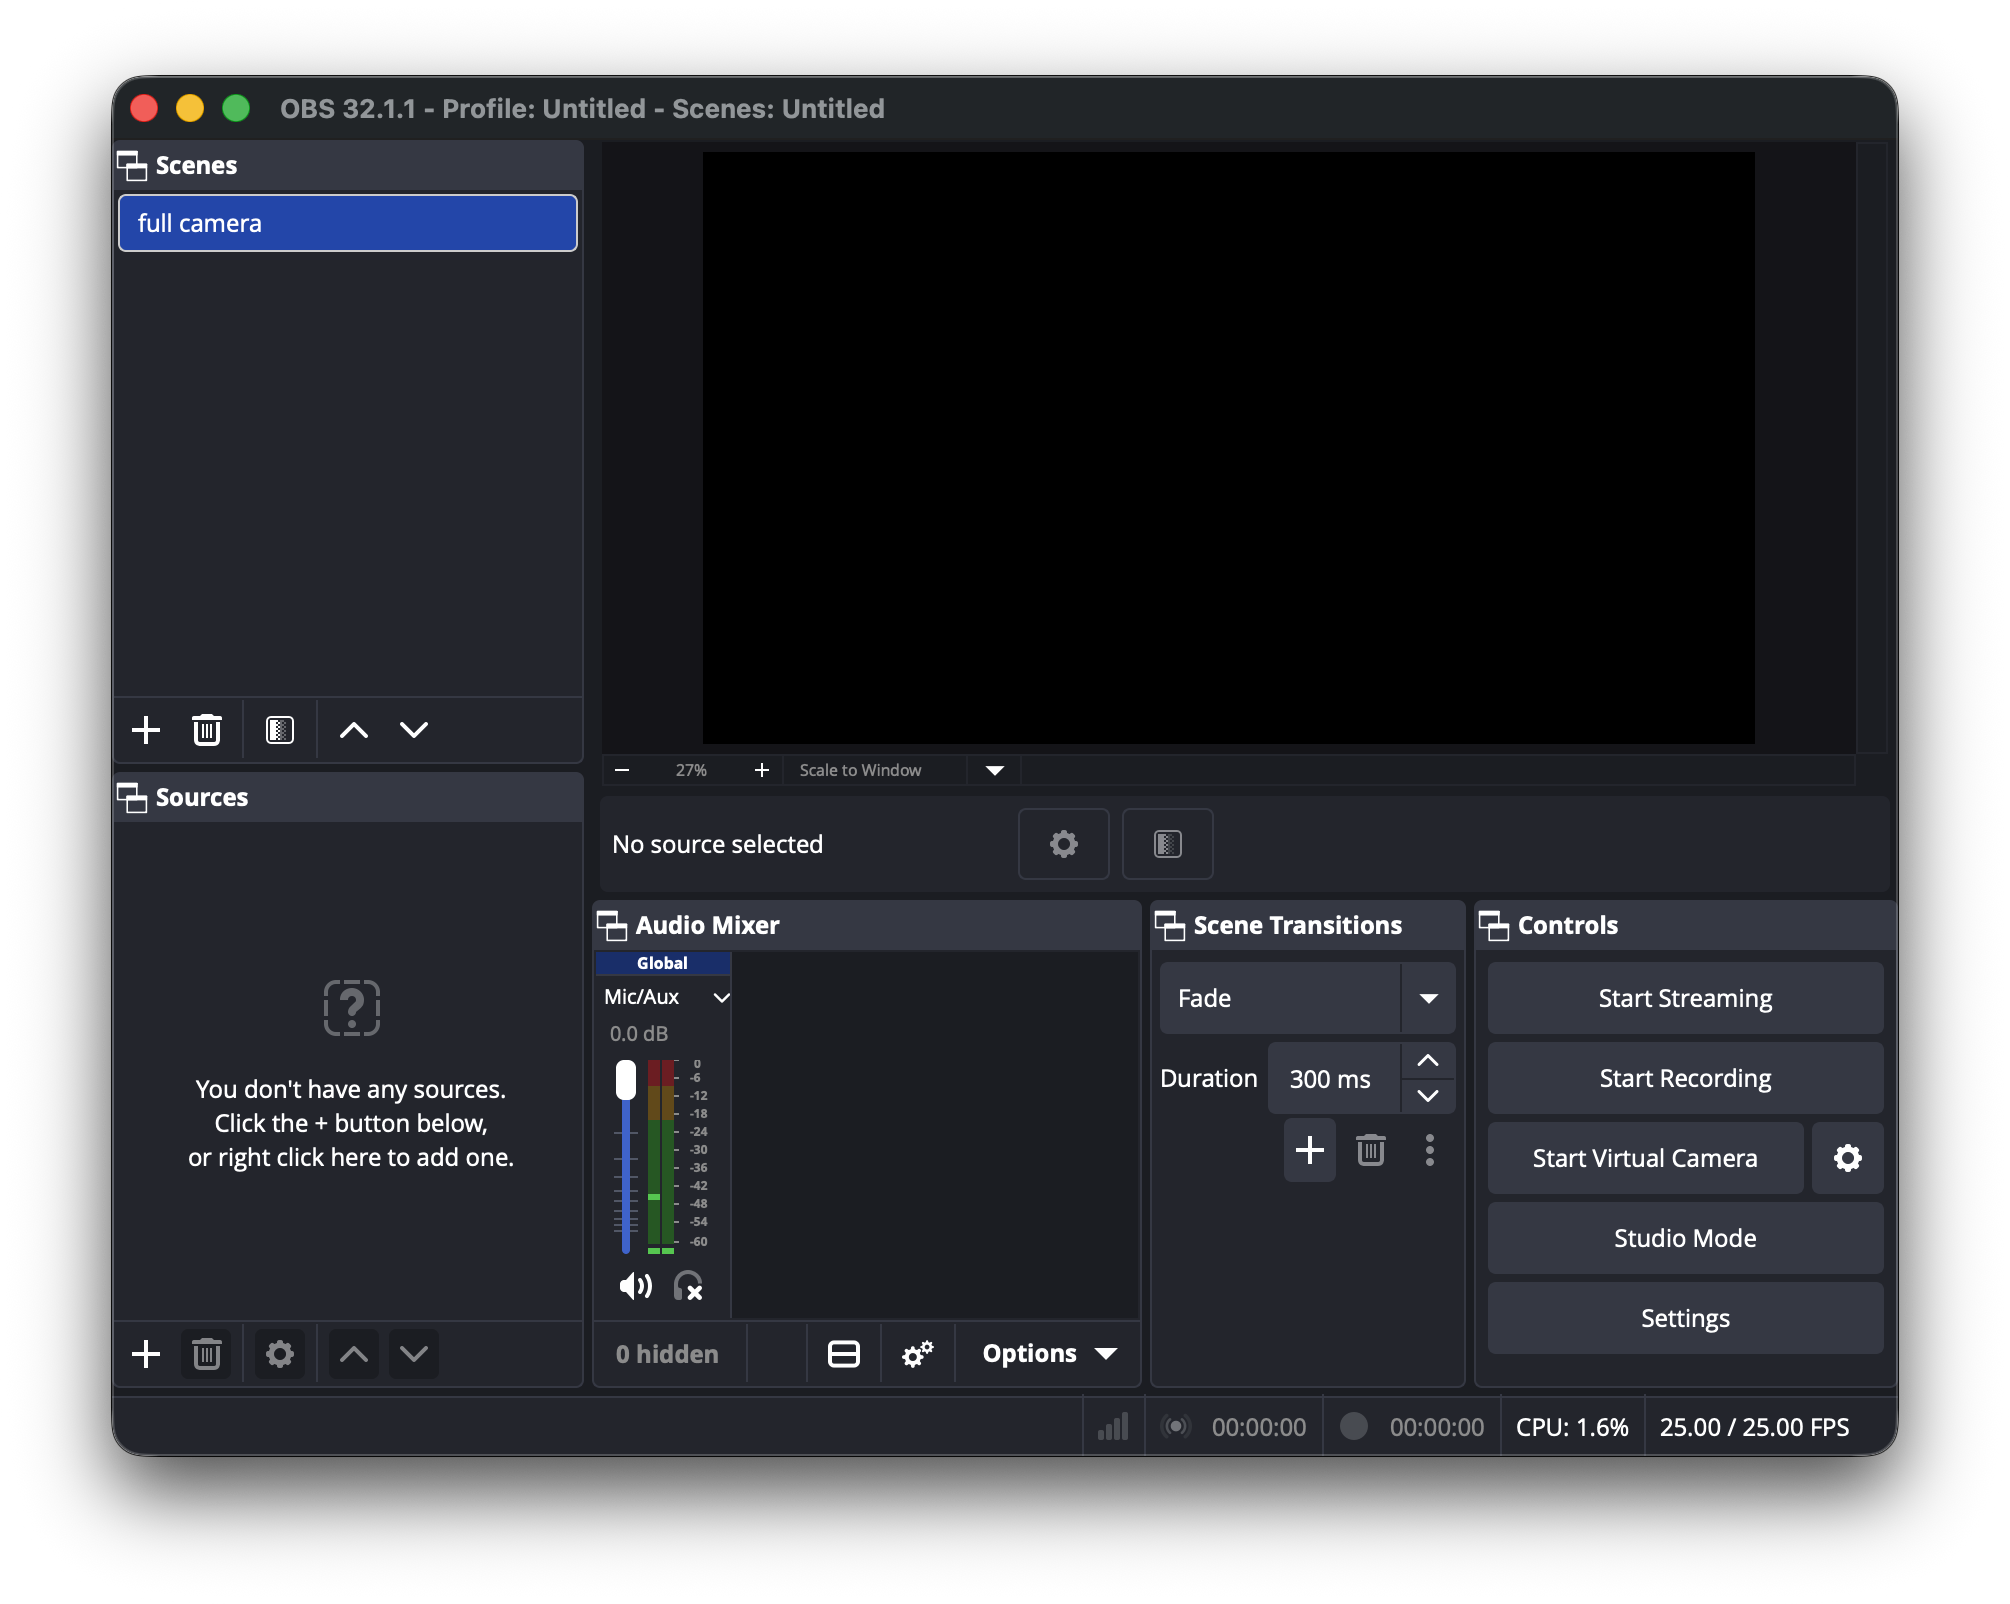Mute the Mic/Aux speaker icon
2010x1604 pixels.
(635, 1286)
